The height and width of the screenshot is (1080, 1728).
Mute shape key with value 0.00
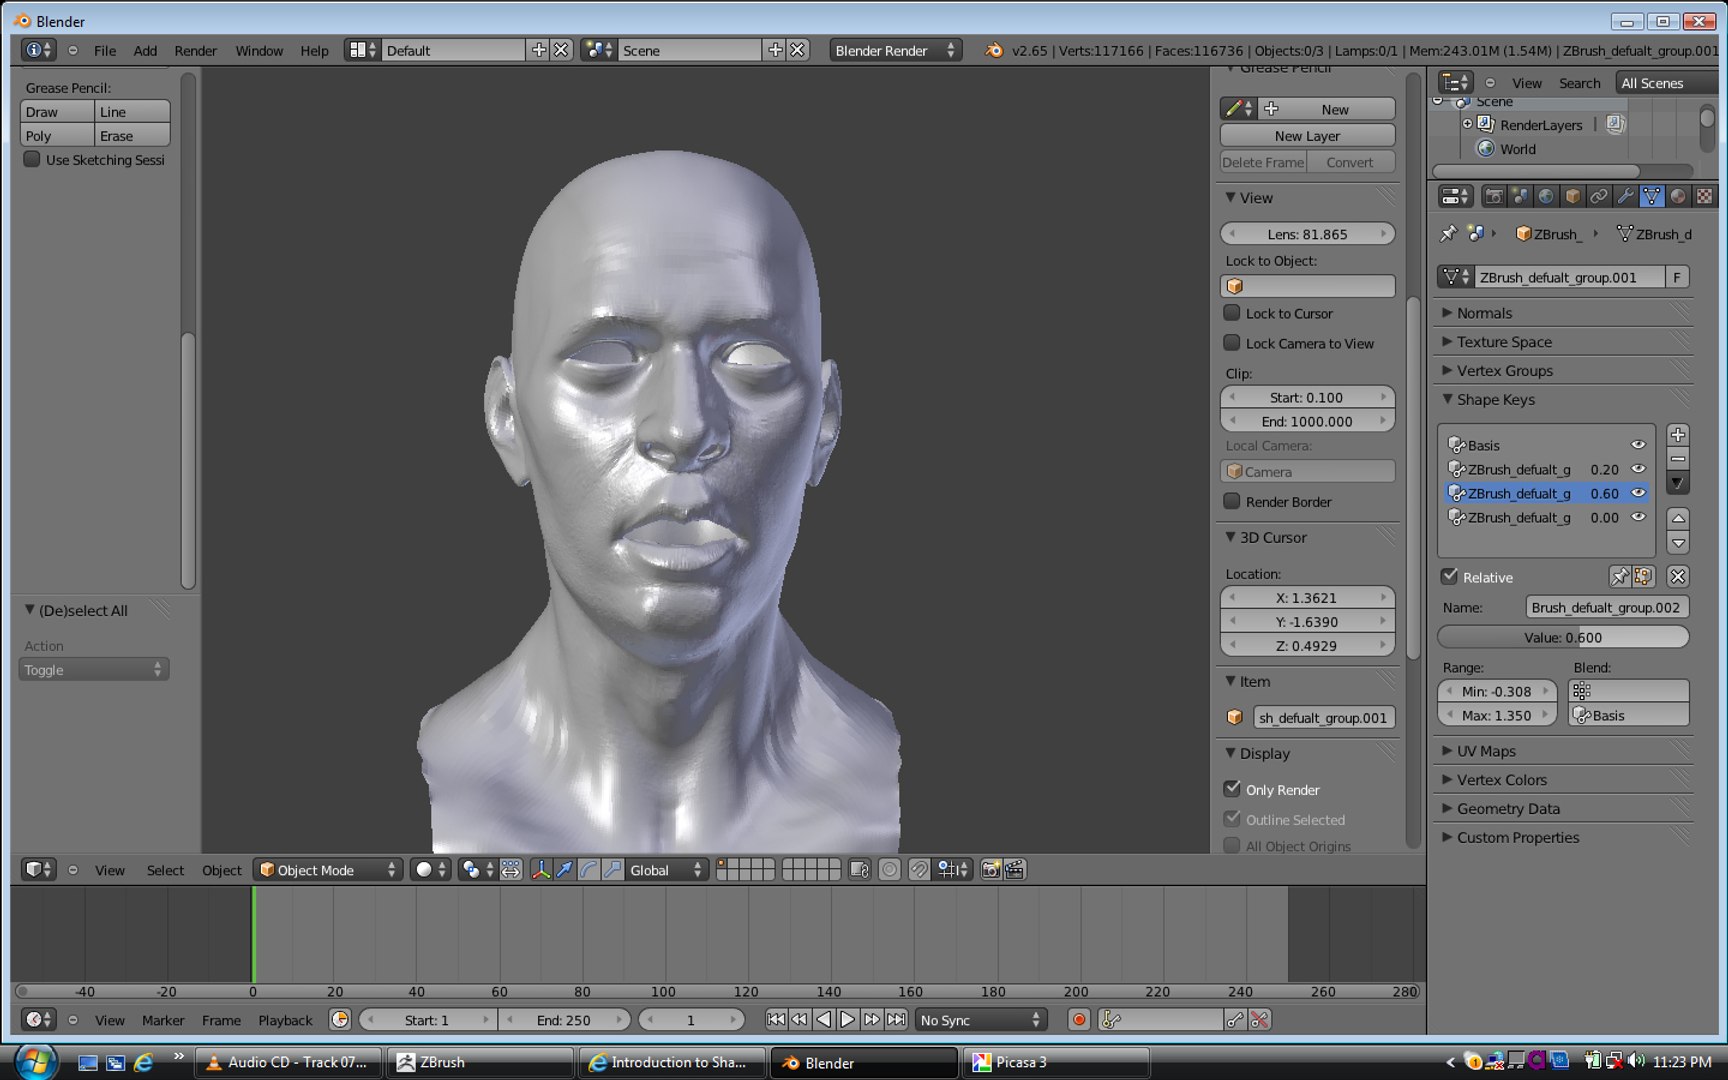pyautogui.click(x=1638, y=517)
